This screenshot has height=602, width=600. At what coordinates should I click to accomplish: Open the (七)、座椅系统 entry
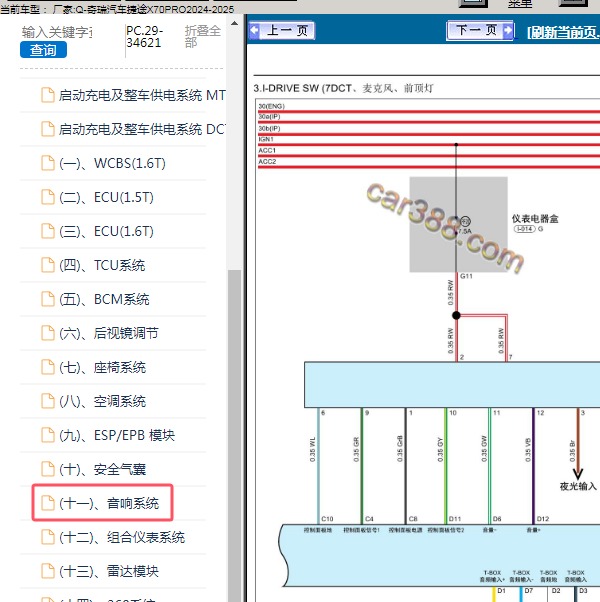(113, 367)
